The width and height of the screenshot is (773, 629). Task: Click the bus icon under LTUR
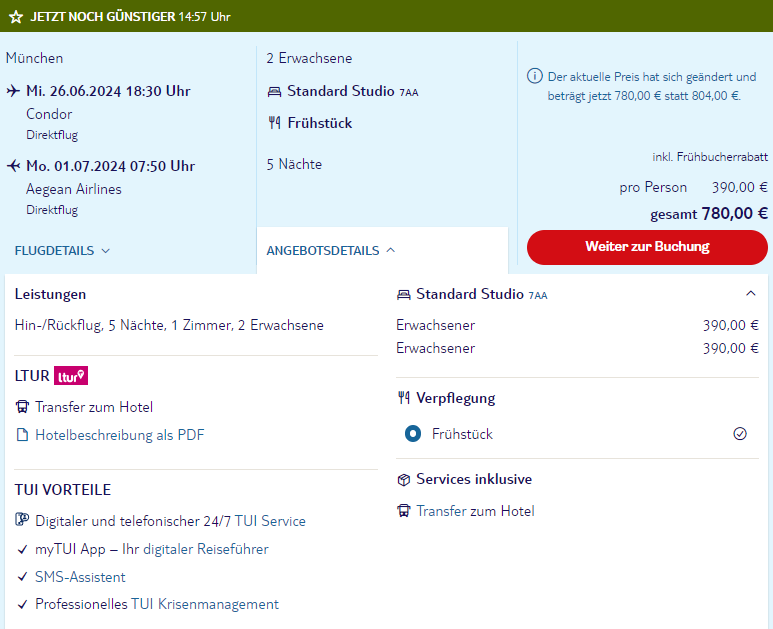click(x=22, y=407)
